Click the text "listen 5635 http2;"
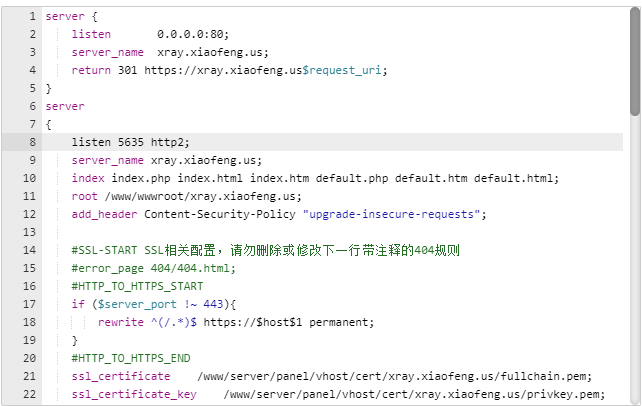The width and height of the screenshot is (642, 406). coord(130,142)
